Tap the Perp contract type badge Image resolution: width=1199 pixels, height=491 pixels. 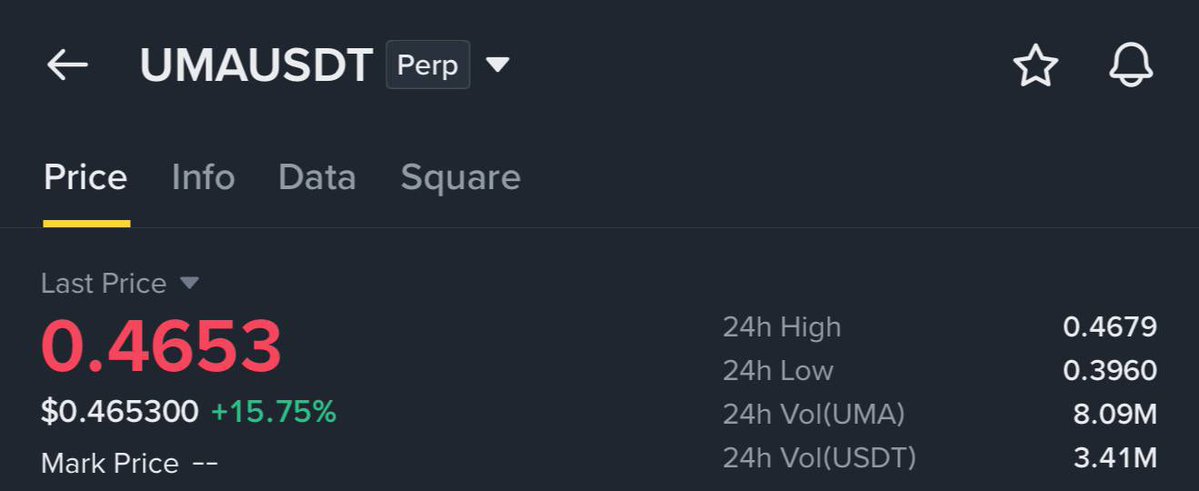pos(427,65)
